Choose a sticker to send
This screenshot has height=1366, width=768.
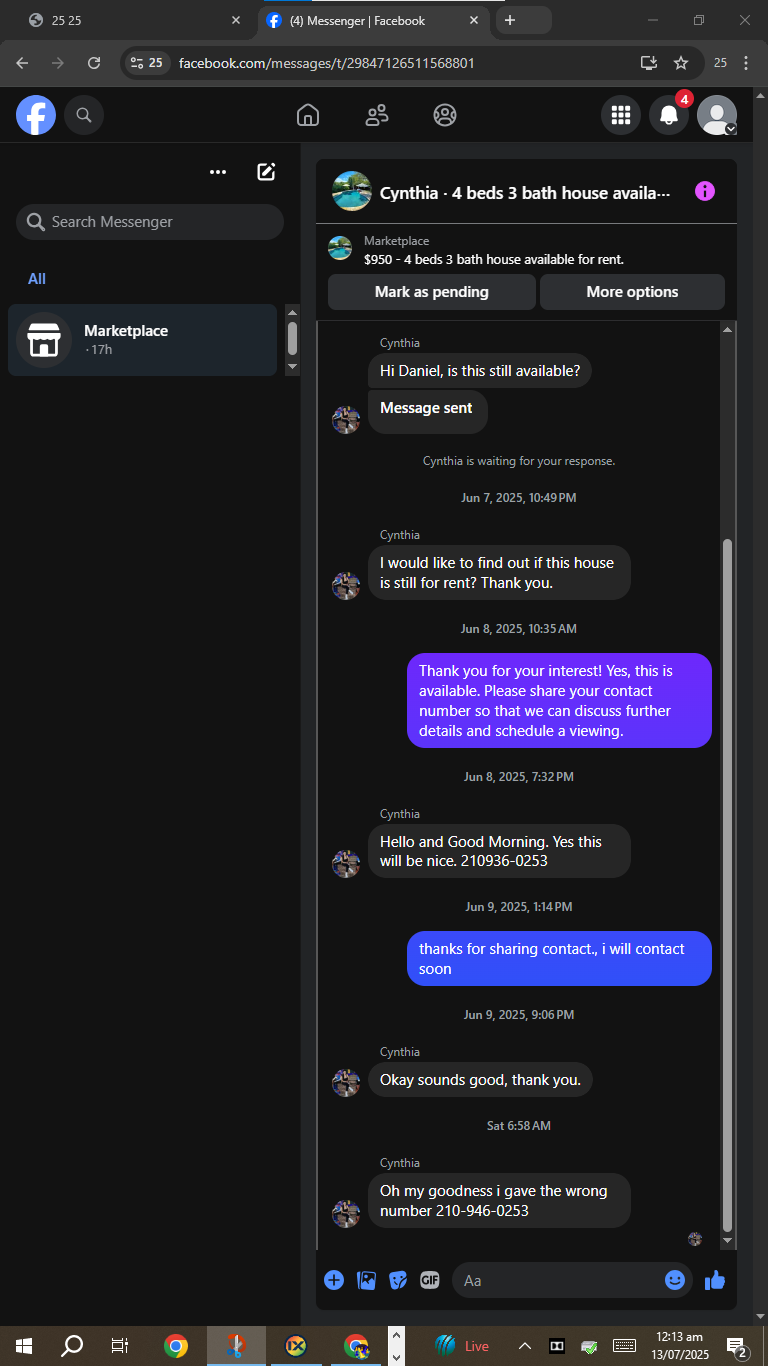tap(398, 1280)
